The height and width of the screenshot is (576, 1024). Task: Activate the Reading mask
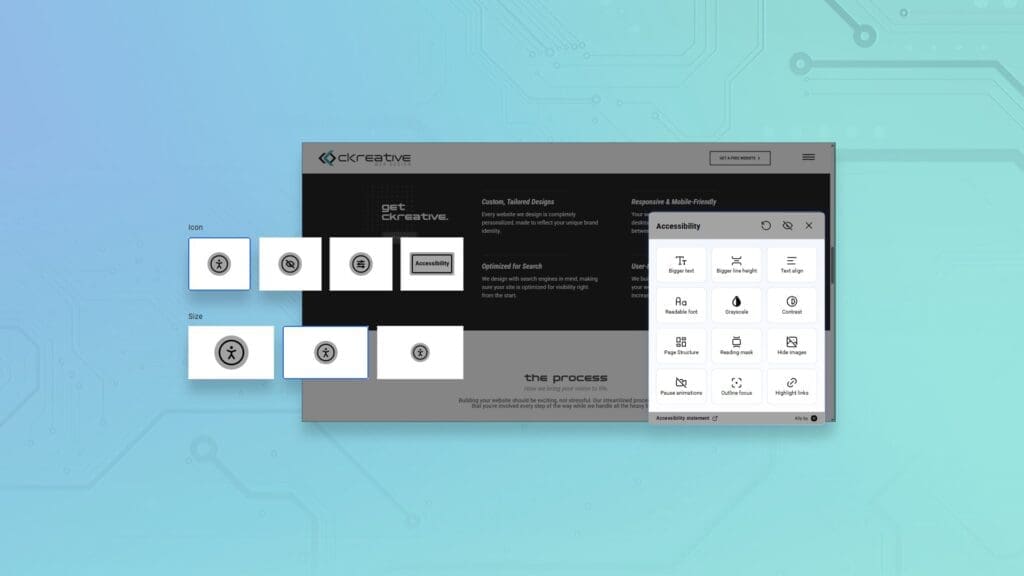(736, 346)
